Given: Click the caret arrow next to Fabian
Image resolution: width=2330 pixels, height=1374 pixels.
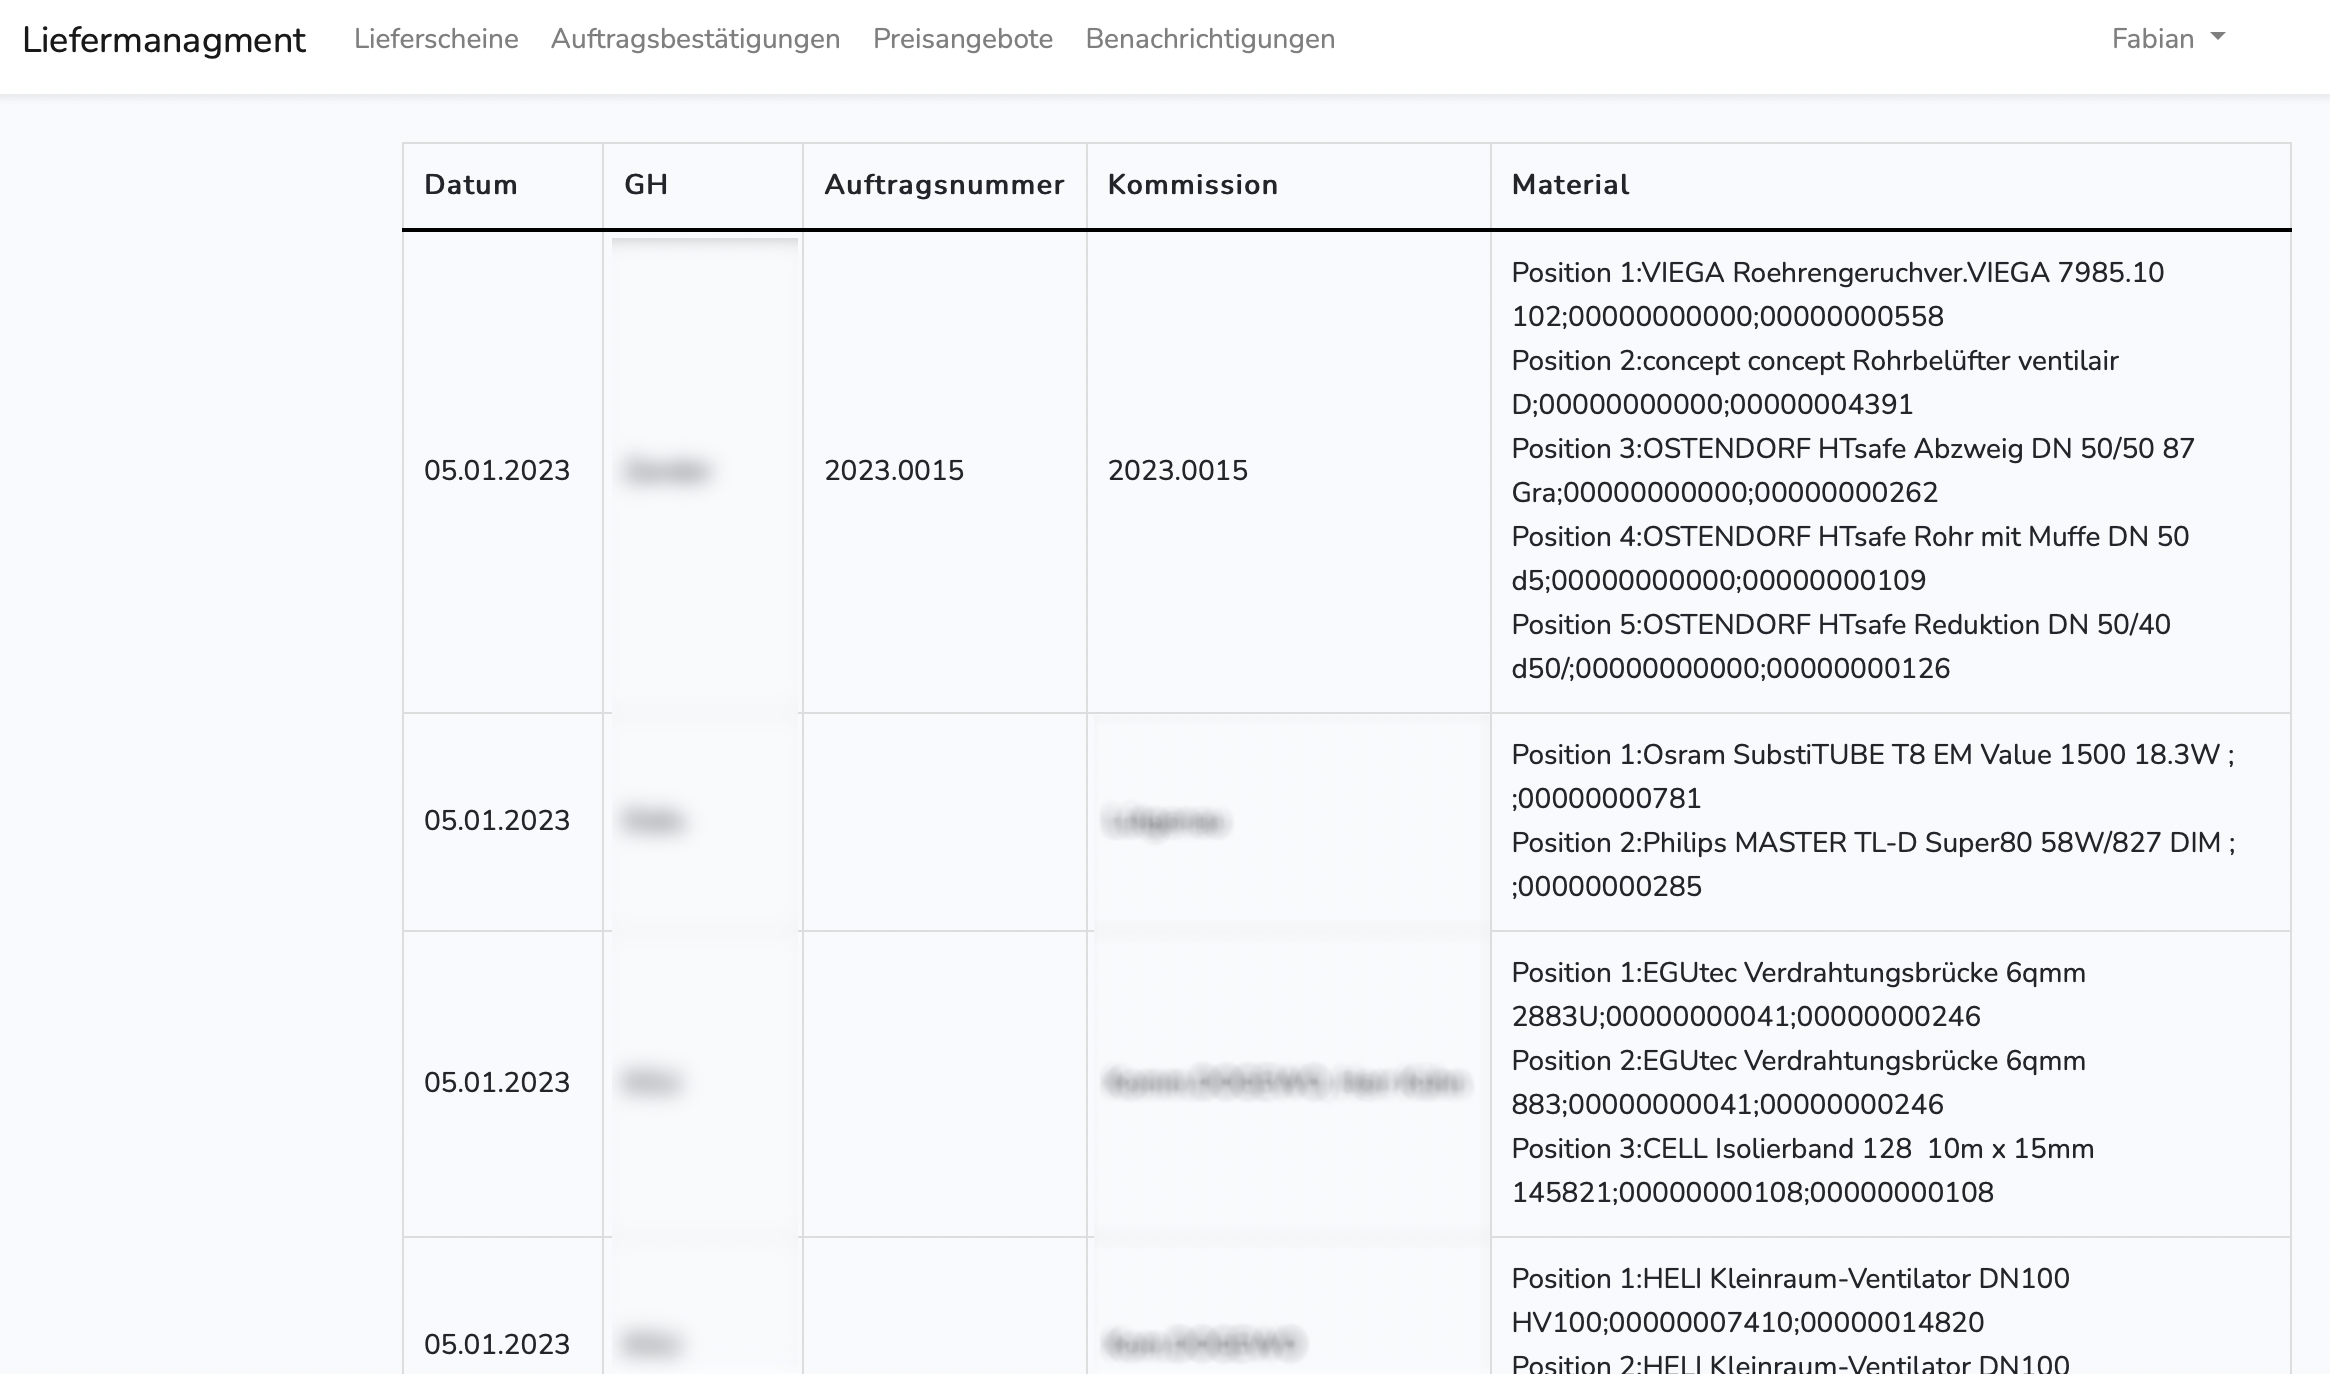Looking at the screenshot, I should tap(2217, 37).
